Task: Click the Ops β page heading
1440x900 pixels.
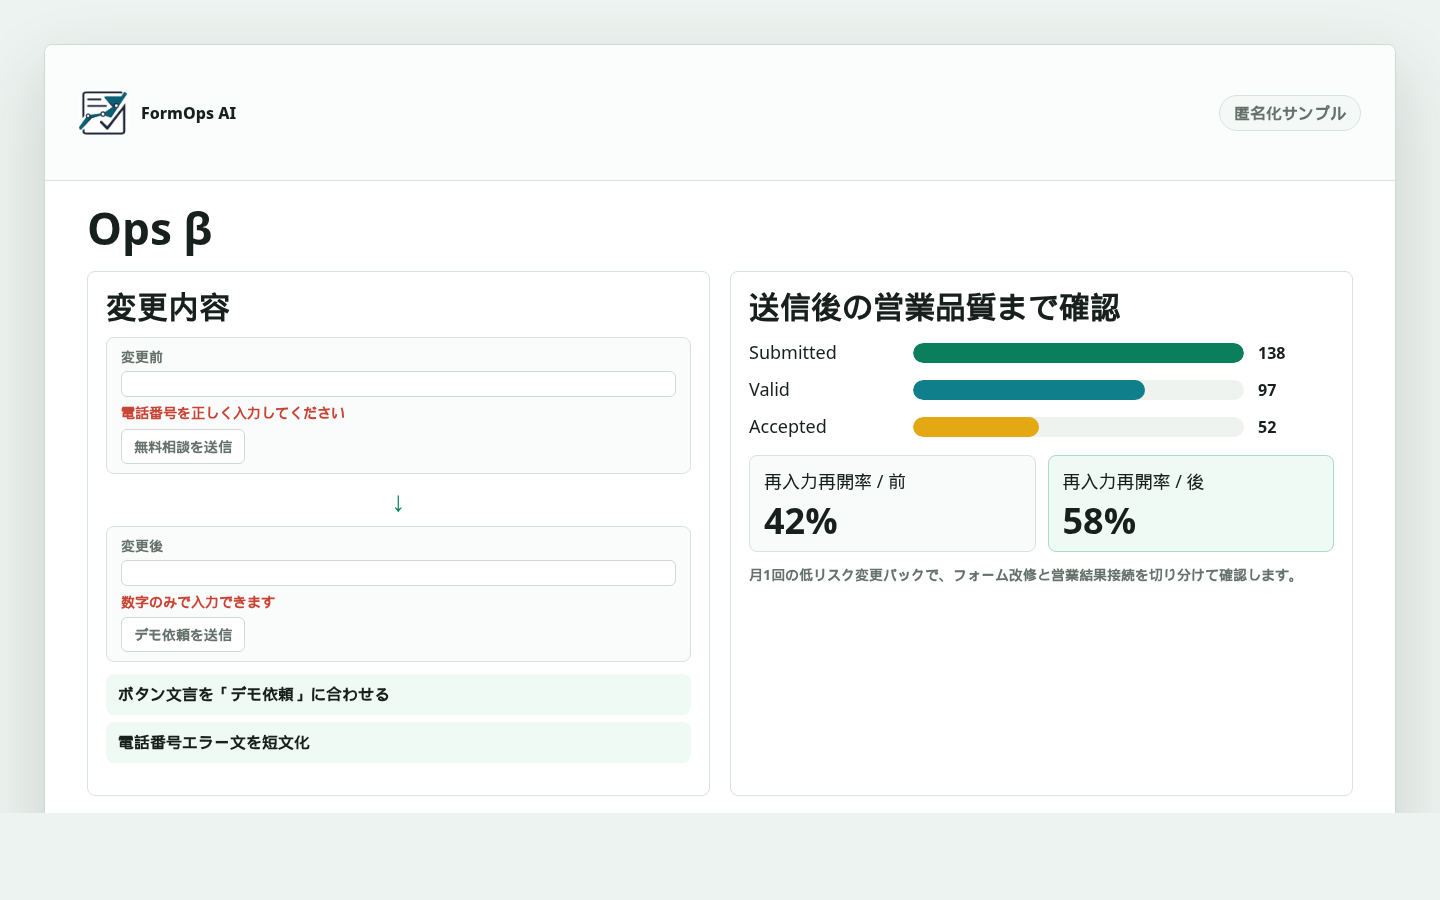Action: [150, 230]
